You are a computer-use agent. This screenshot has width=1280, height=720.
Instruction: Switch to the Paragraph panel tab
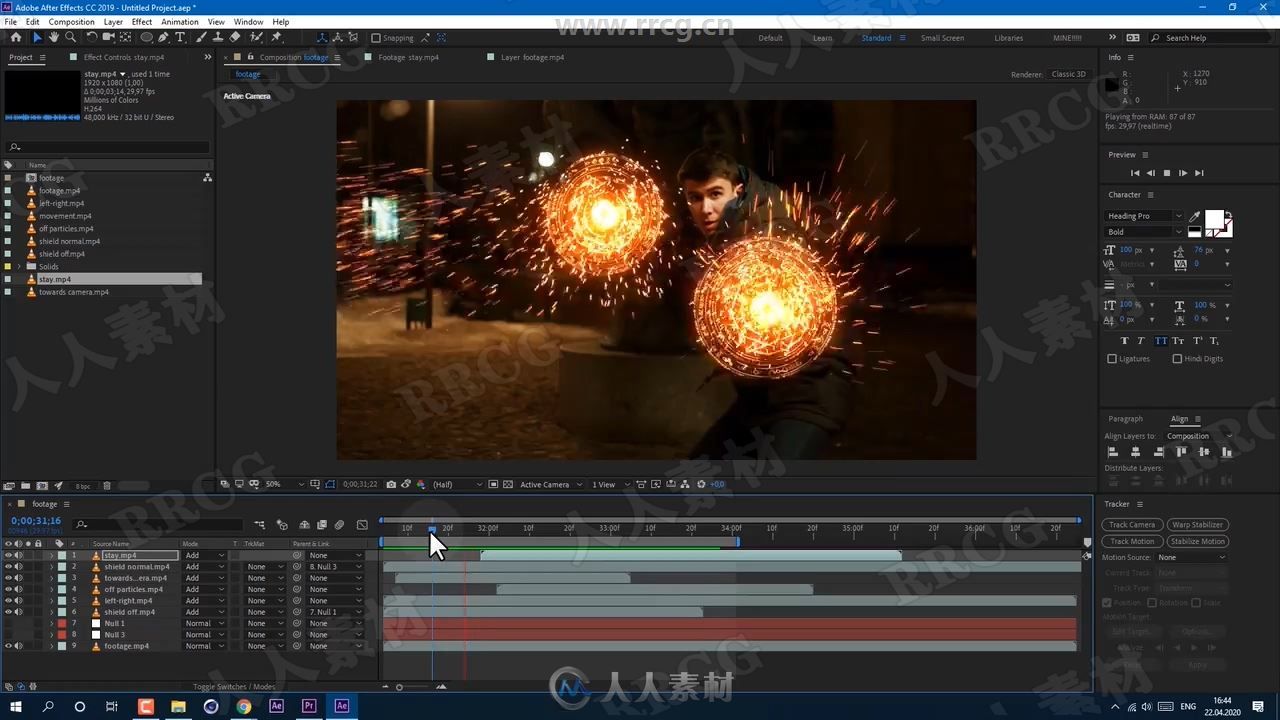pyautogui.click(x=1125, y=419)
